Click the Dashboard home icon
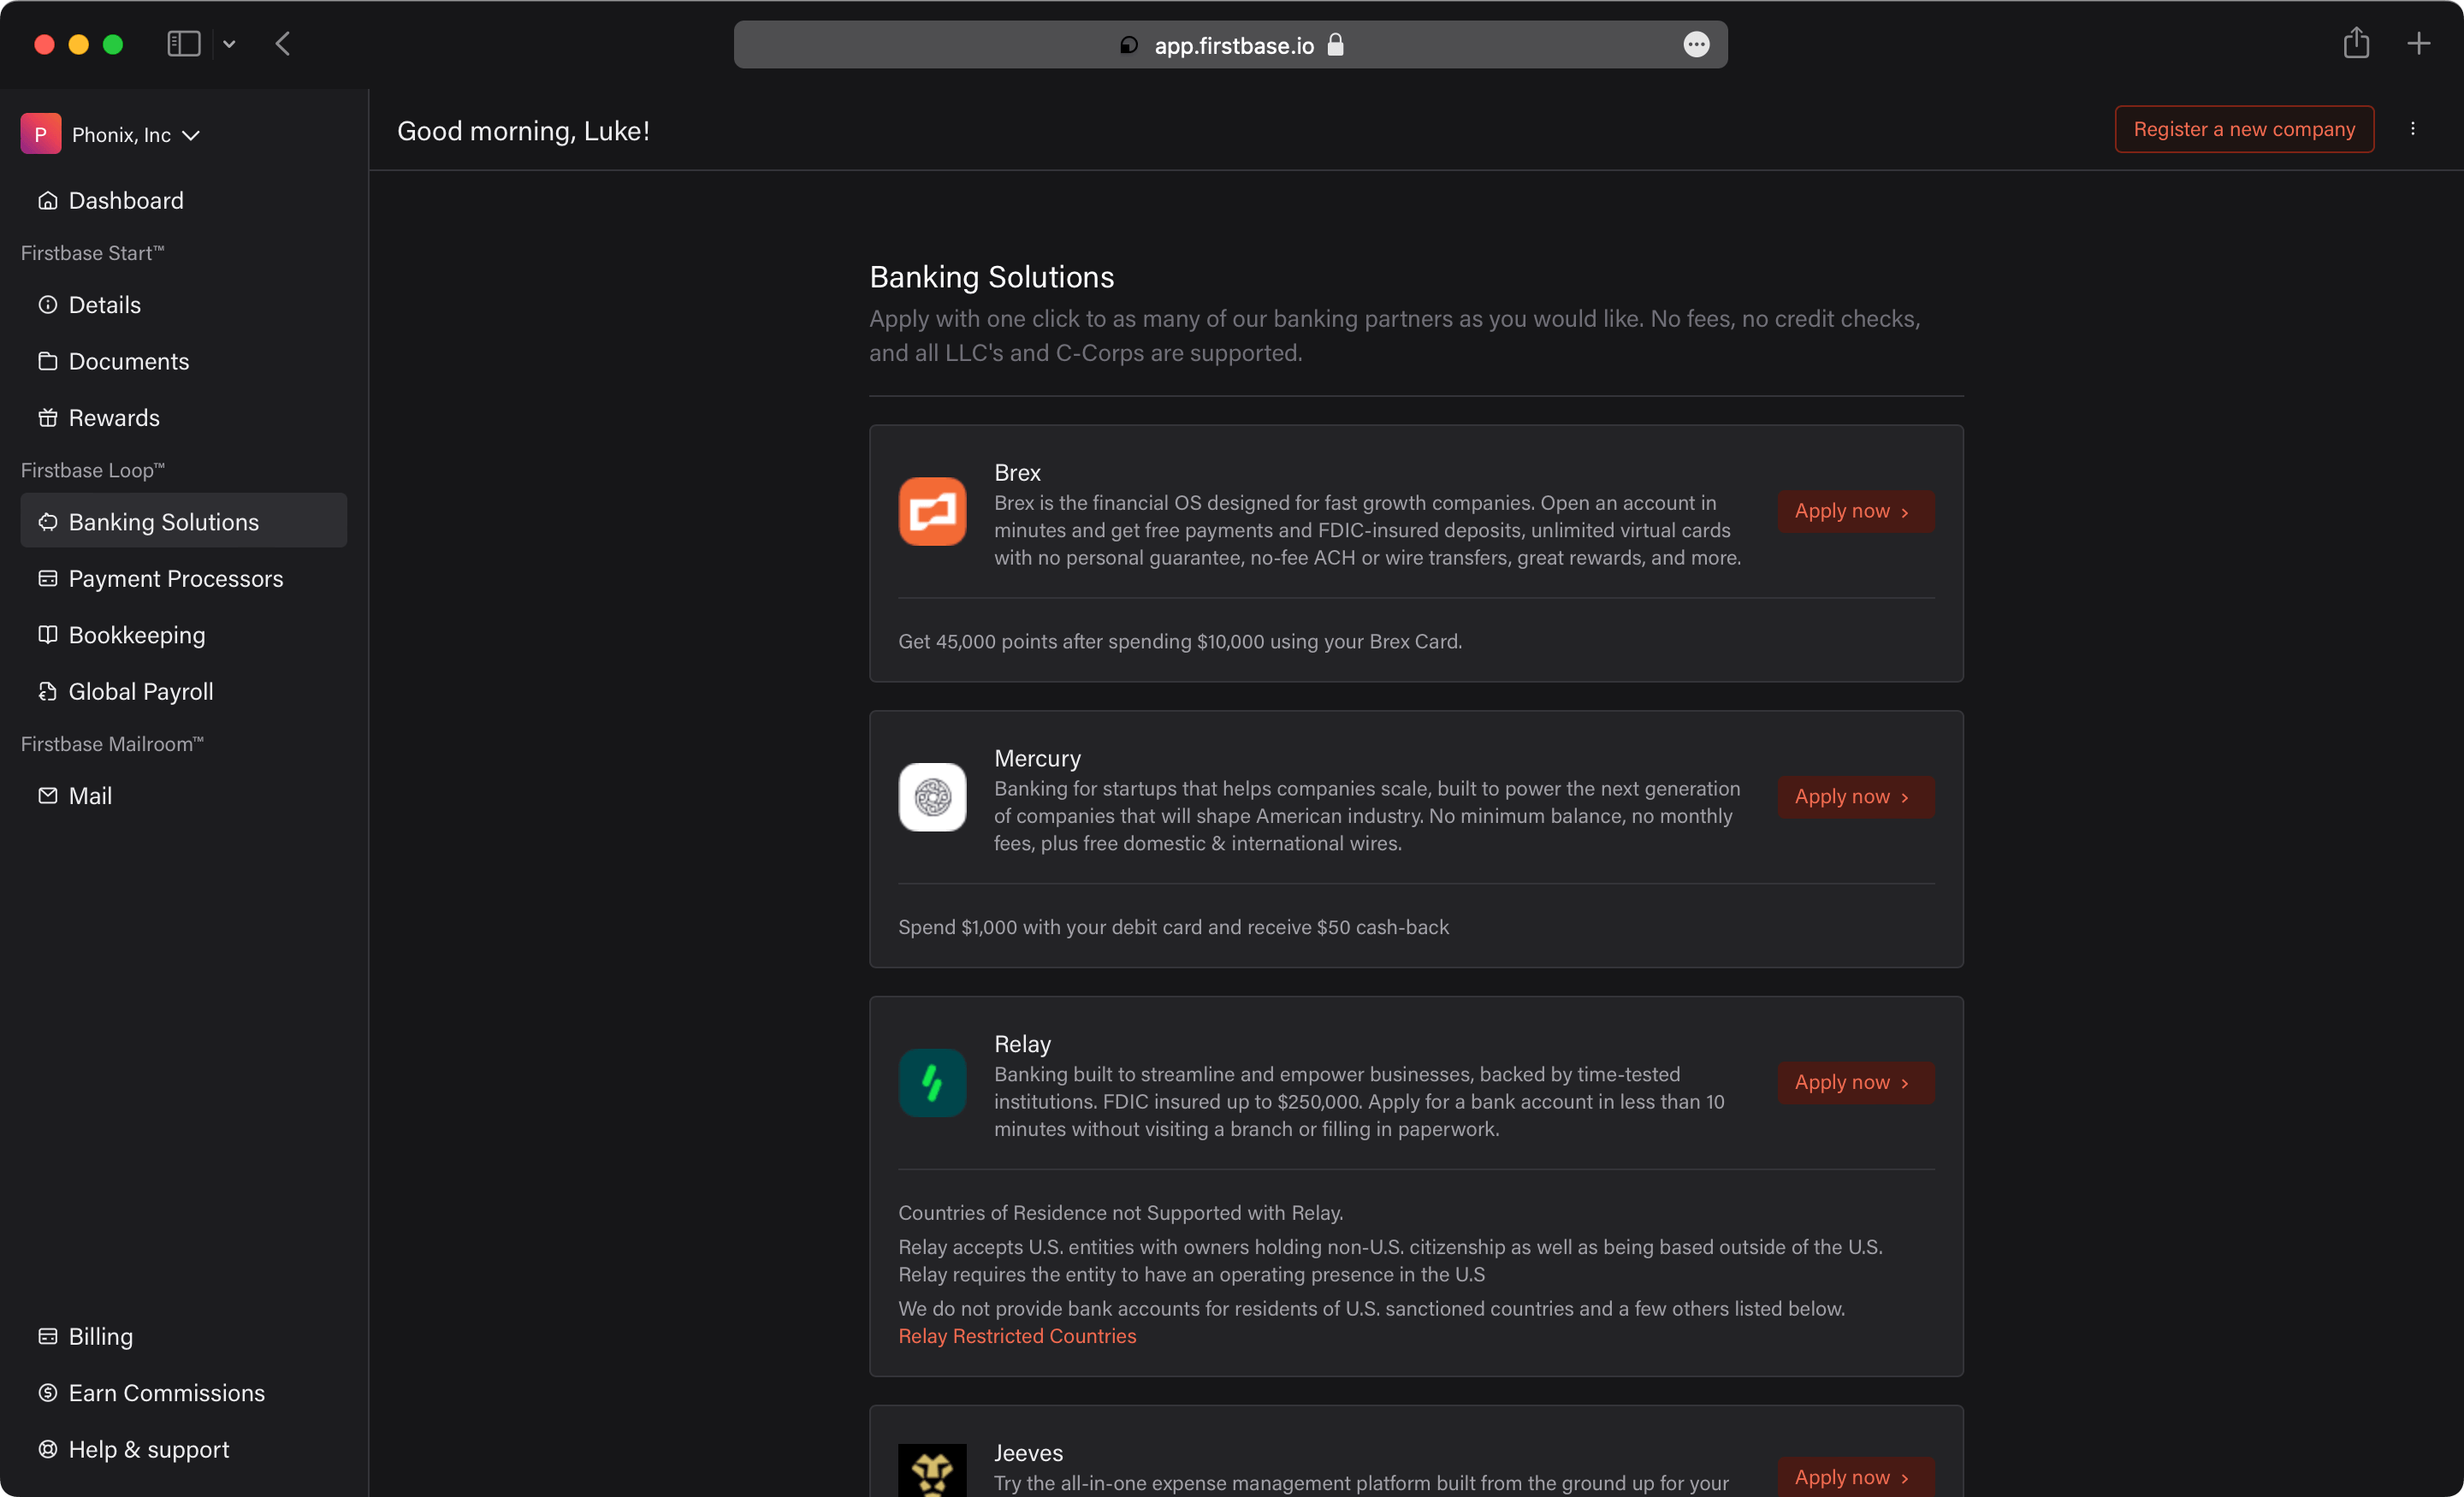Viewport: 2464px width, 1497px height. 47,200
